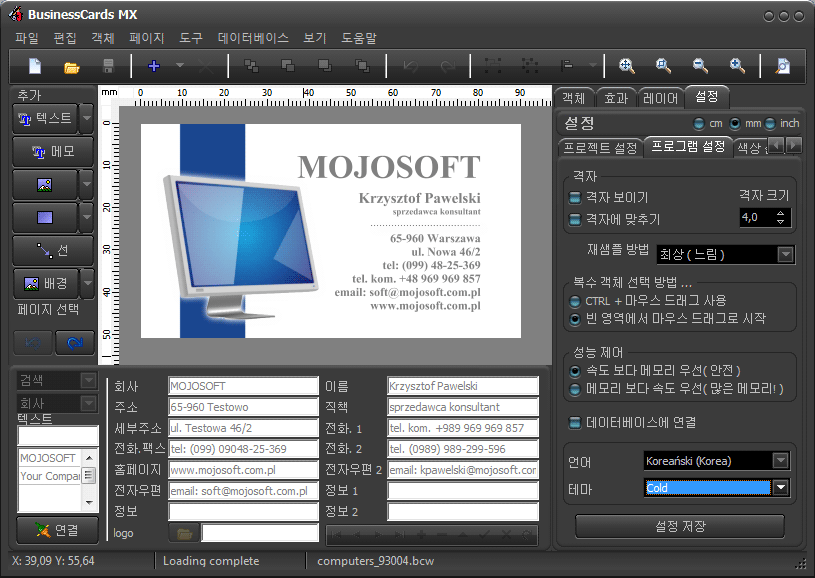Expand the image button dropdown arrow
The width and height of the screenshot is (815, 578).
(x=87, y=185)
